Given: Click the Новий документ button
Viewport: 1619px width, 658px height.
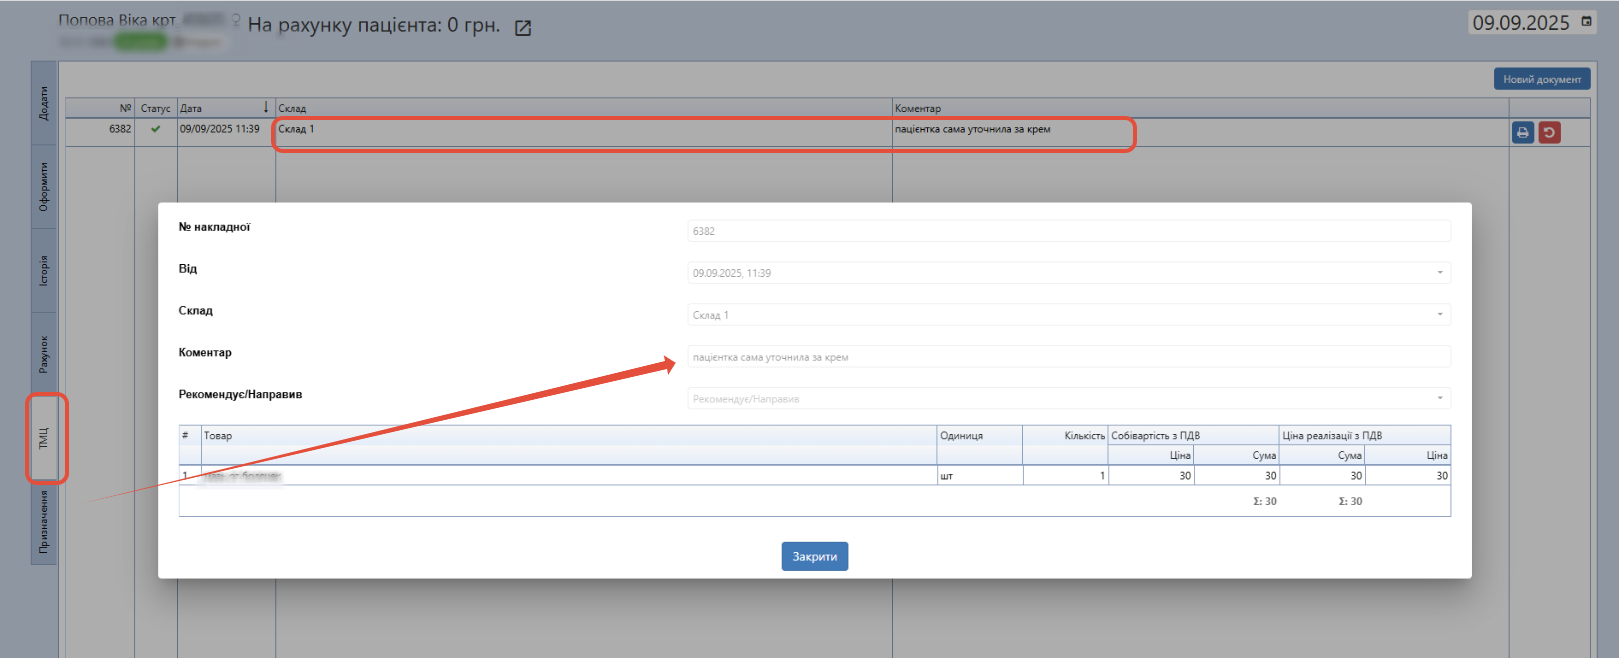Looking at the screenshot, I should click(x=1542, y=79).
